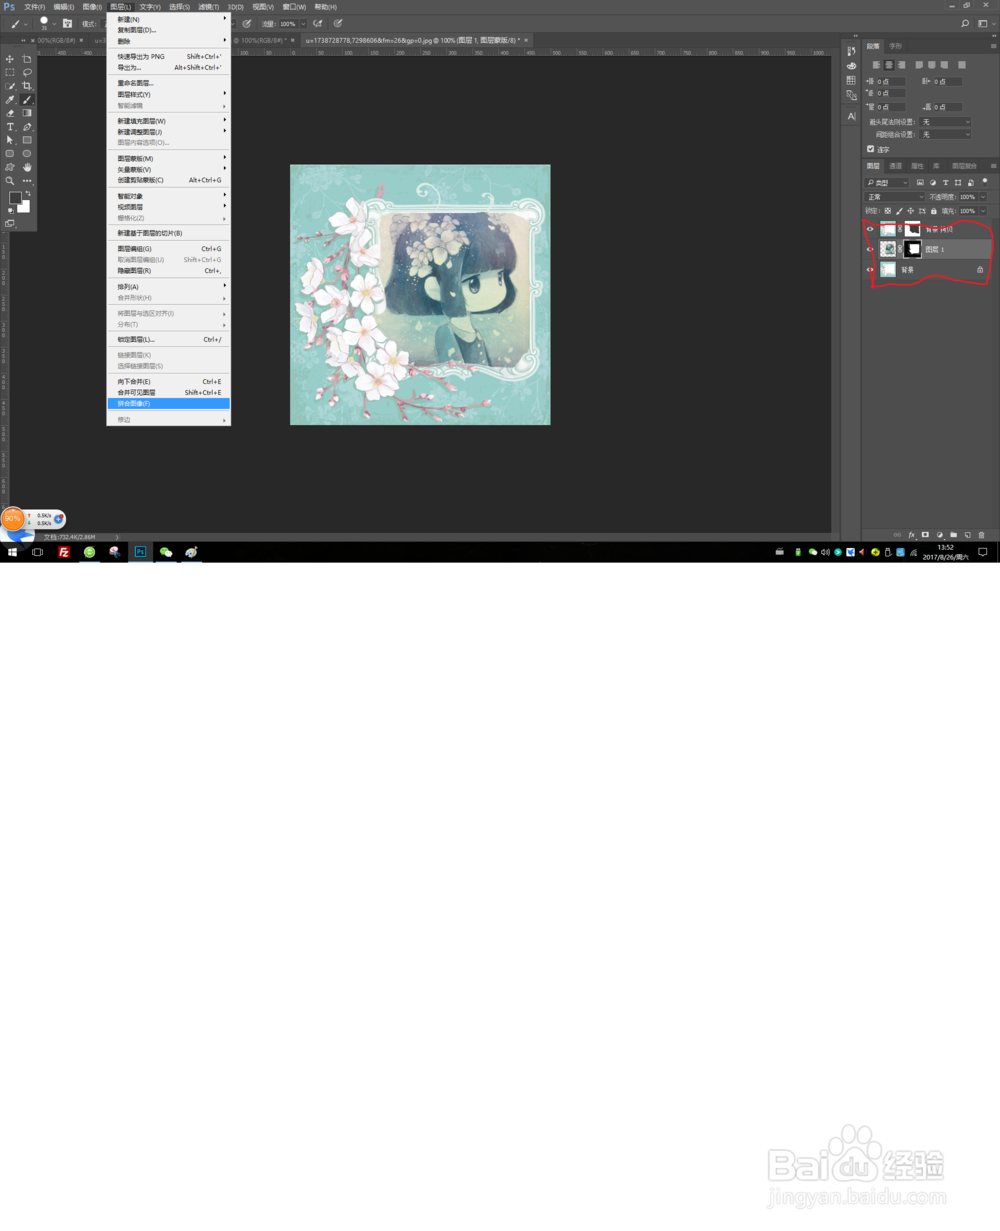
Task: Open 避头尾法则设置 dropdown
Action: (x=945, y=122)
